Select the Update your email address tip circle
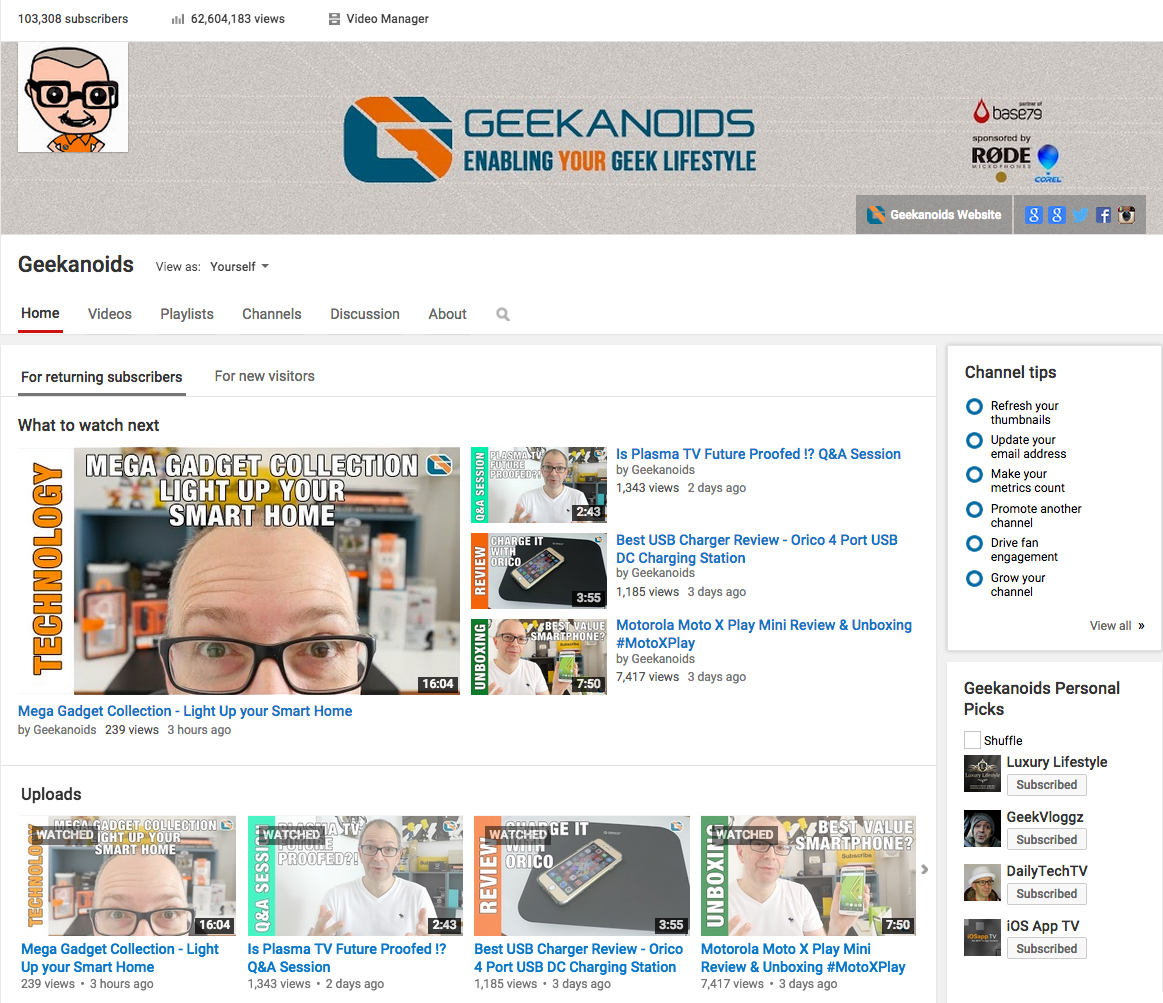1163x1003 pixels. pyautogui.click(x=974, y=441)
